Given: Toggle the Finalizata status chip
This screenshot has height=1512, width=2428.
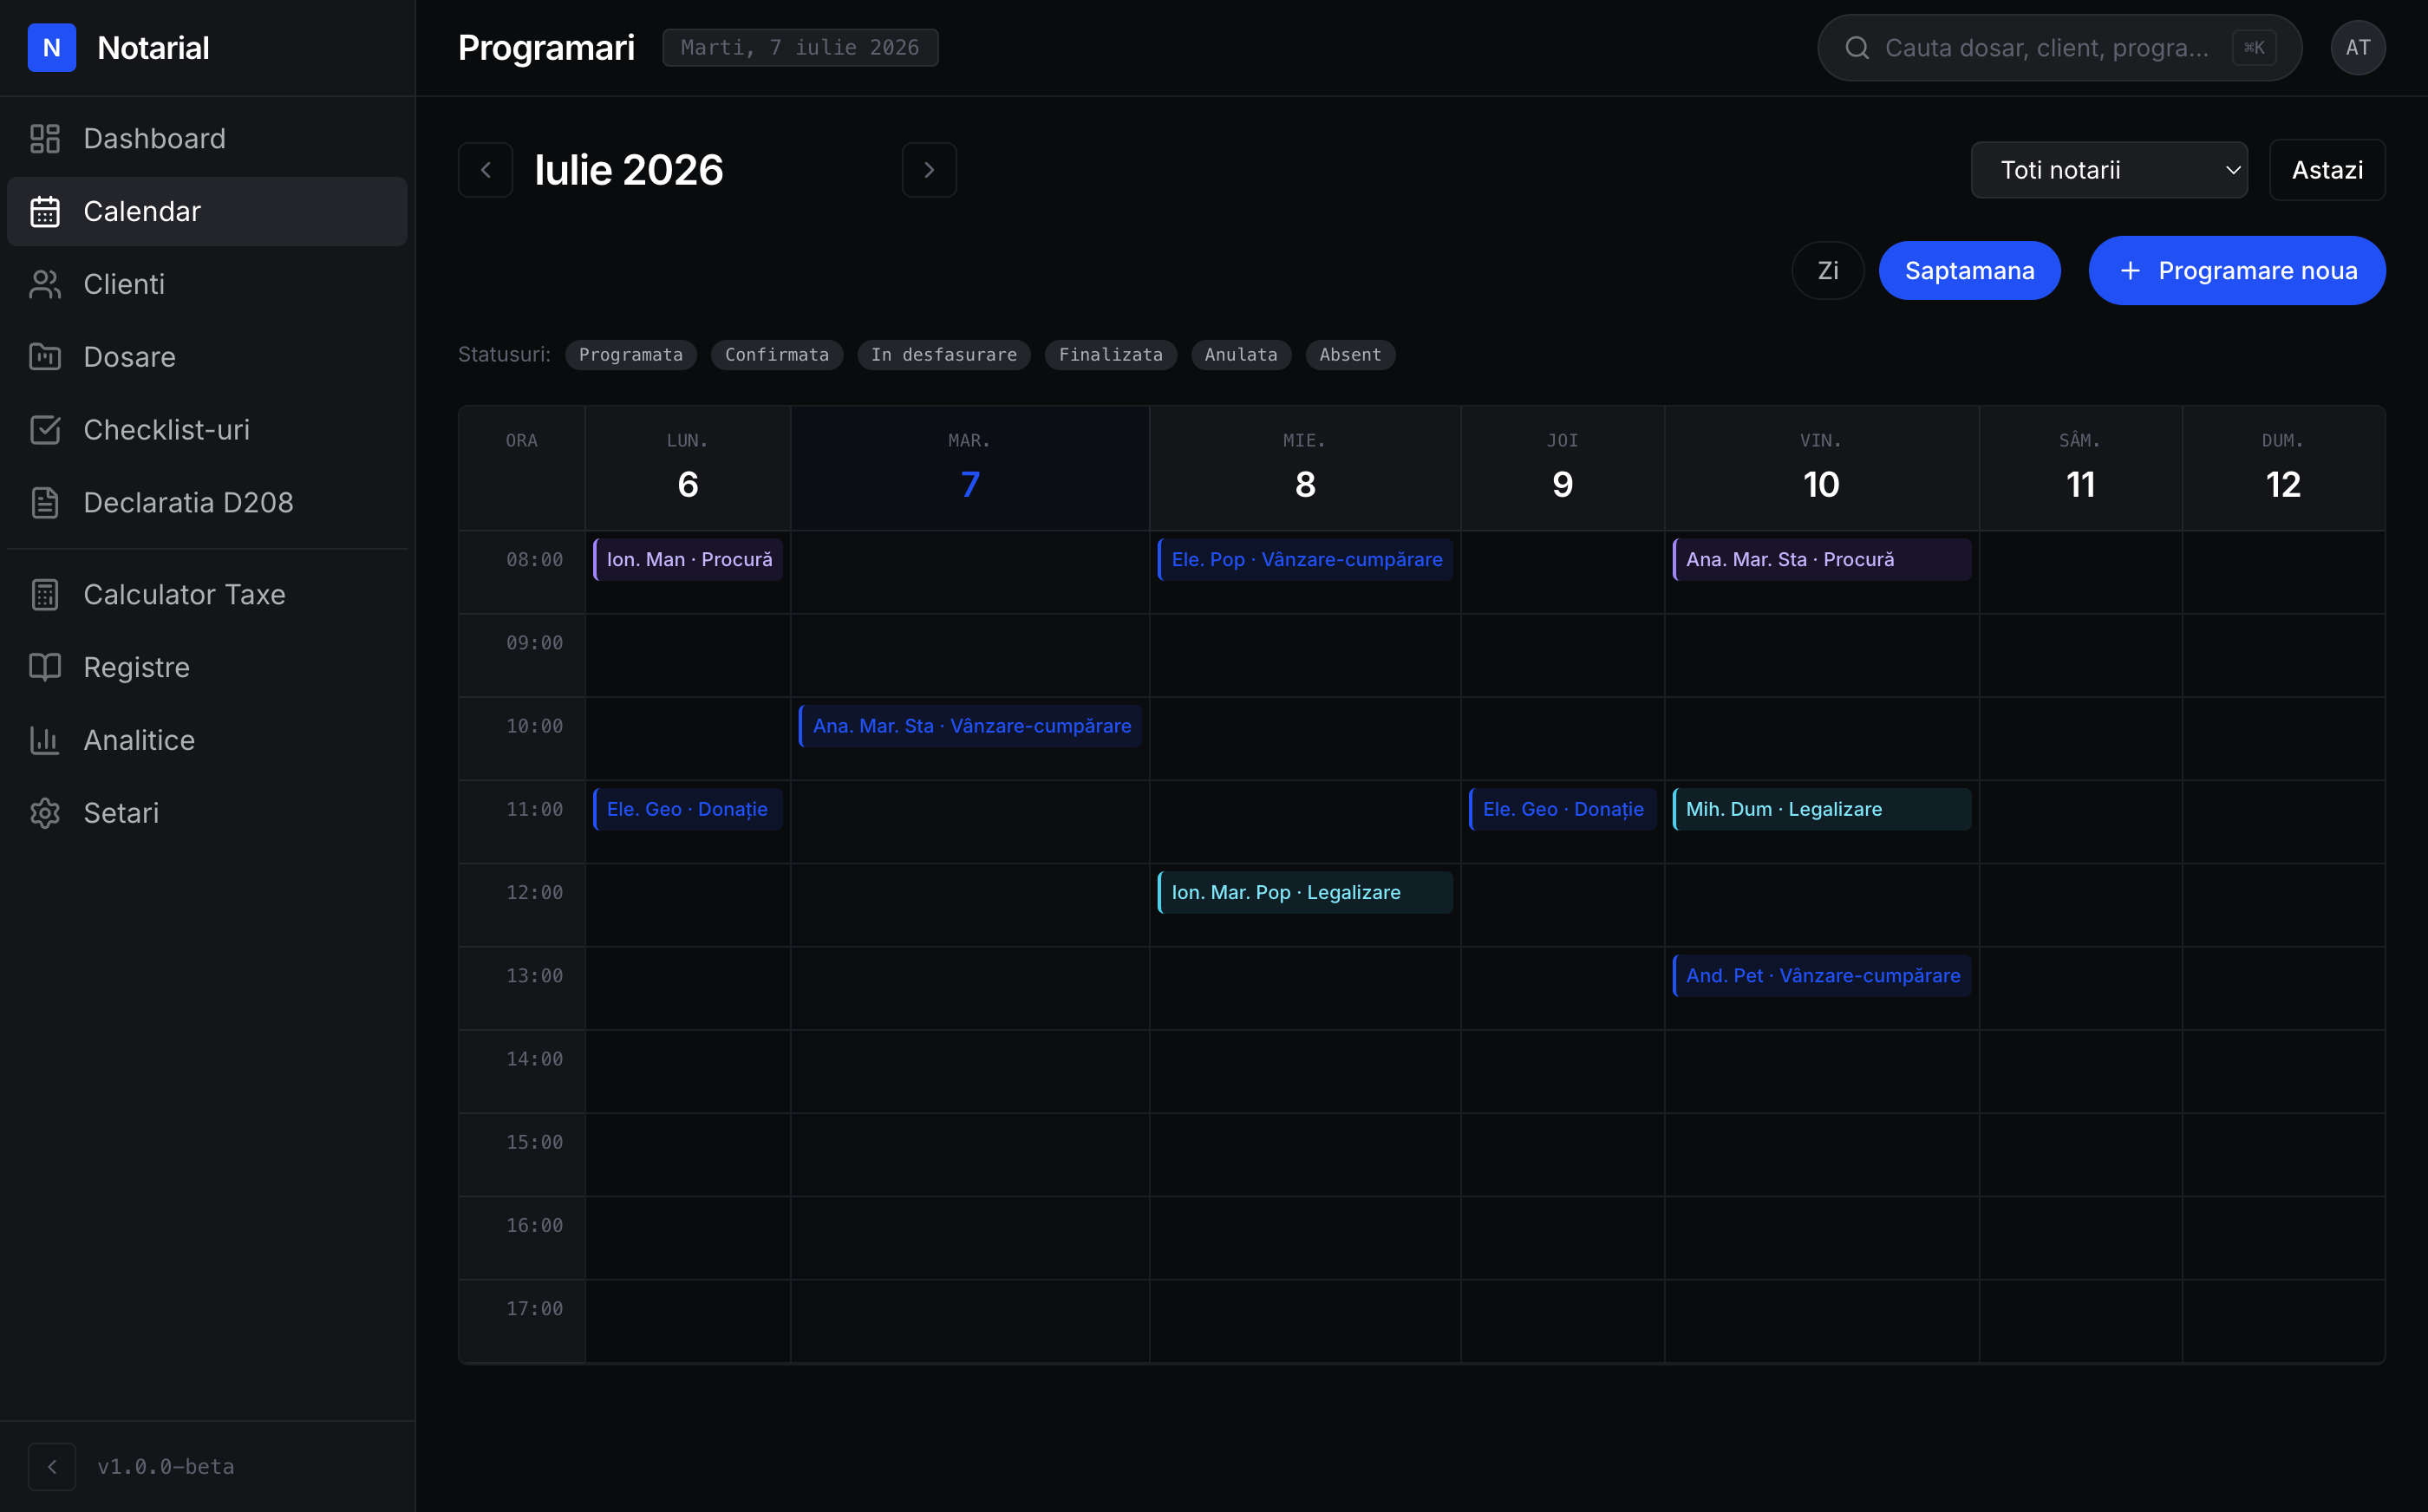Looking at the screenshot, I should pos(1111,354).
